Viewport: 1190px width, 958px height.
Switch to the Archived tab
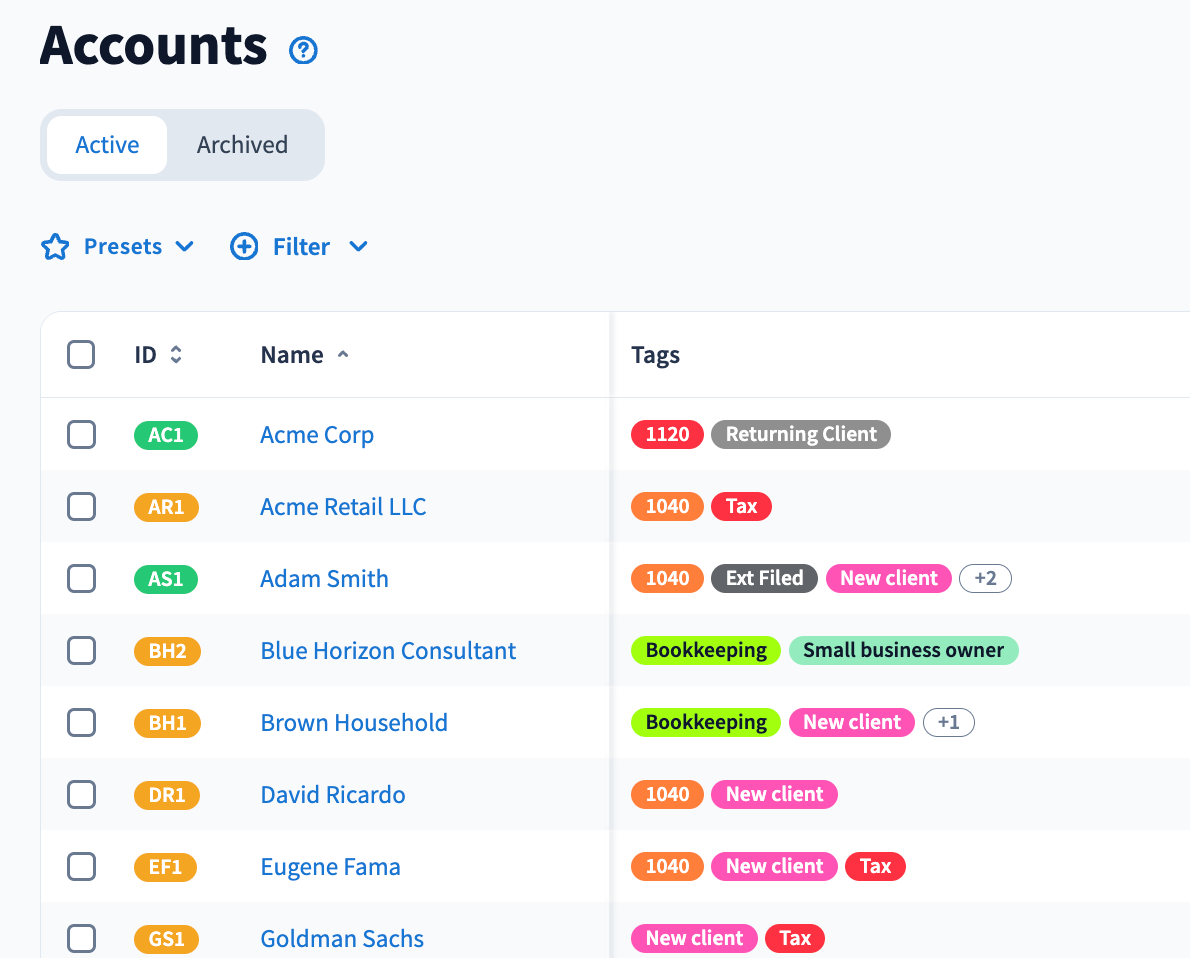pos(242,145)
